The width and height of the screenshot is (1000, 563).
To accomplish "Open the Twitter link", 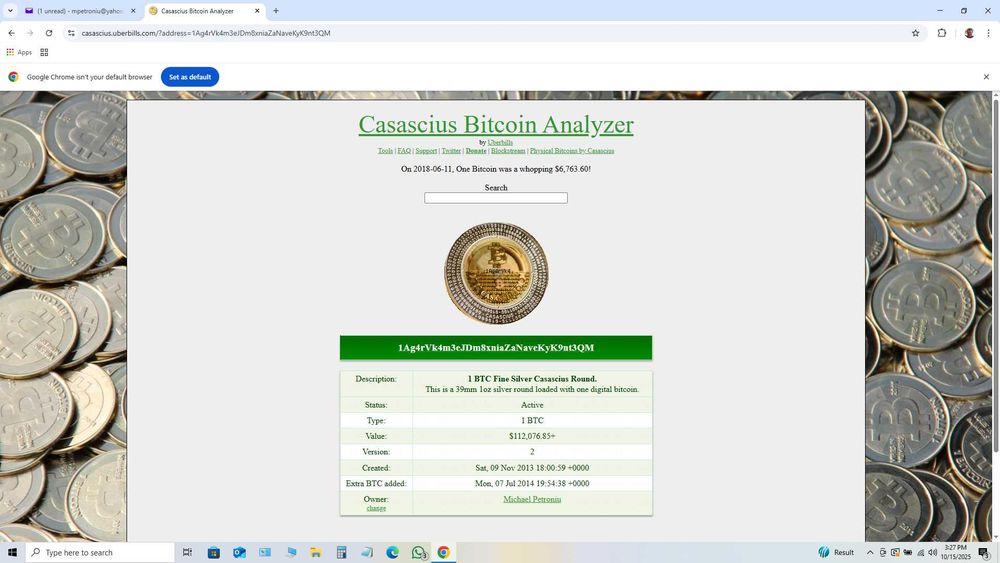I will click(451, 151).
